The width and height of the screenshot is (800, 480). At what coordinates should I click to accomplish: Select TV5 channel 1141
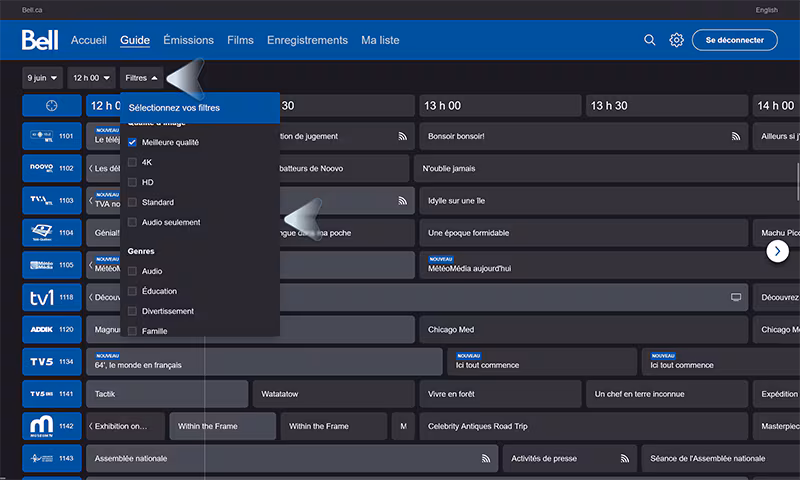coord(52,394)
